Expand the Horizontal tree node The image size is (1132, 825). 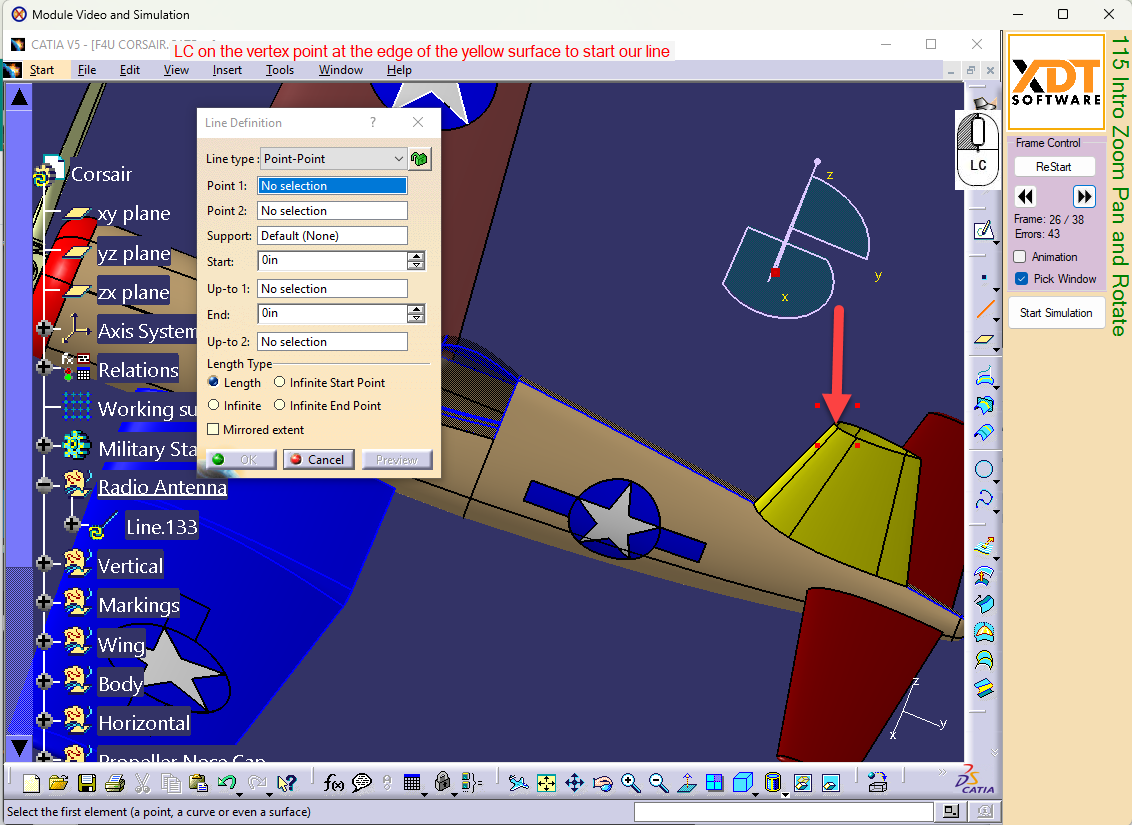click(44, 720)
